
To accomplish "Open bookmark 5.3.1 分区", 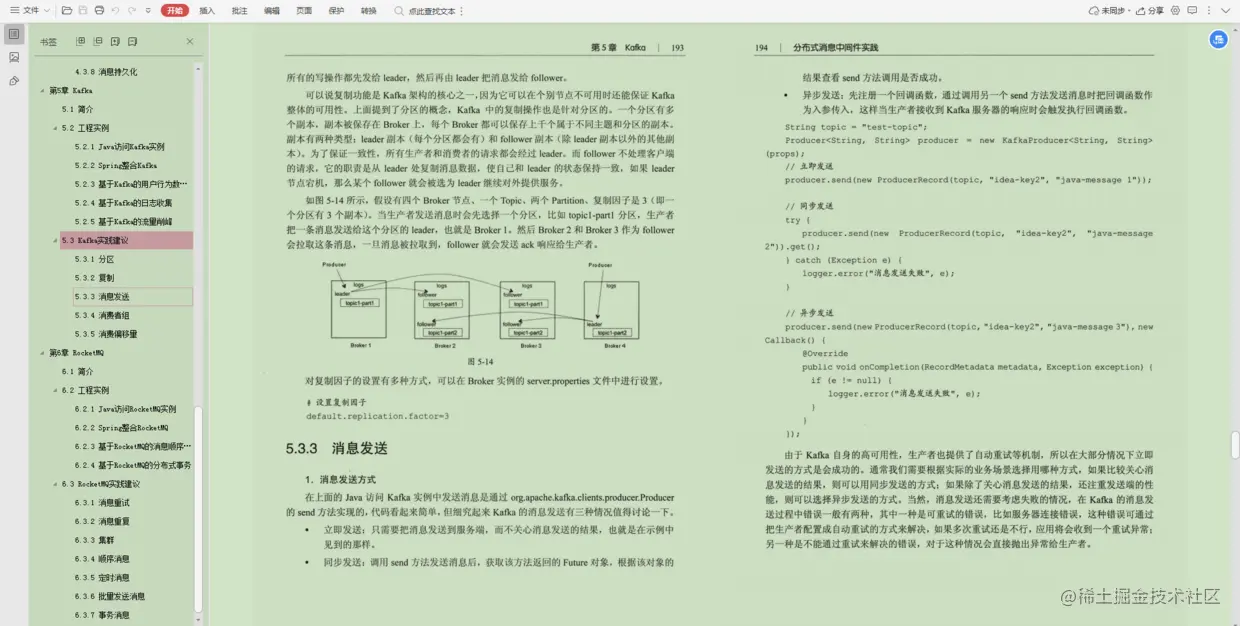I will (94, 259).
